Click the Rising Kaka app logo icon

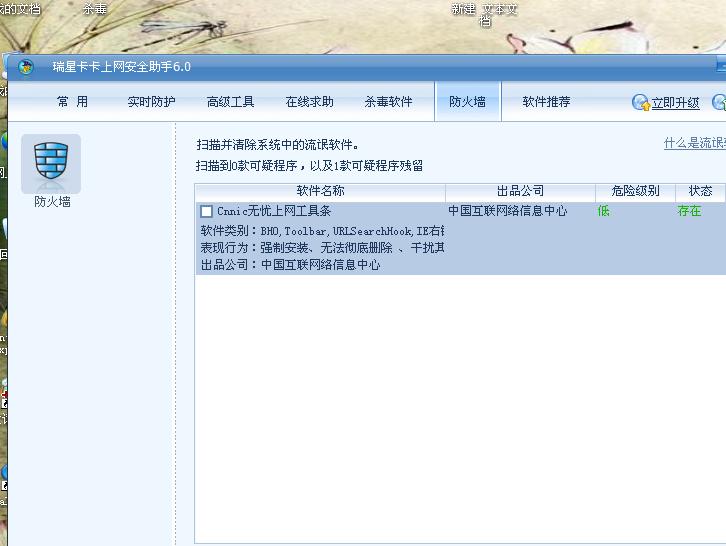click(x=26, y=67)
